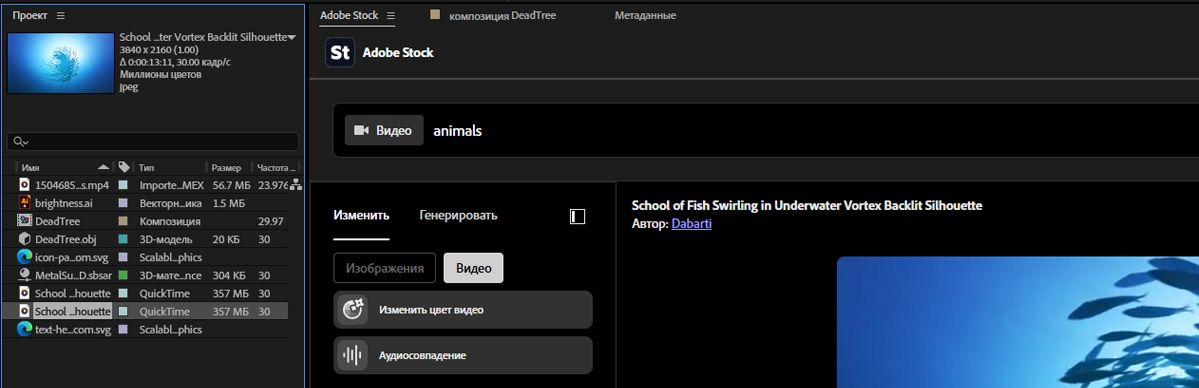This screenshot has width=1199, height=388.
Task: Click the text-he...com.svg Edge file icon
Action: pos(24,329)
